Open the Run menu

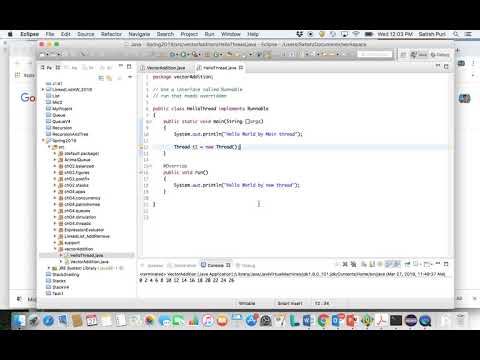[x=209, y=34]
